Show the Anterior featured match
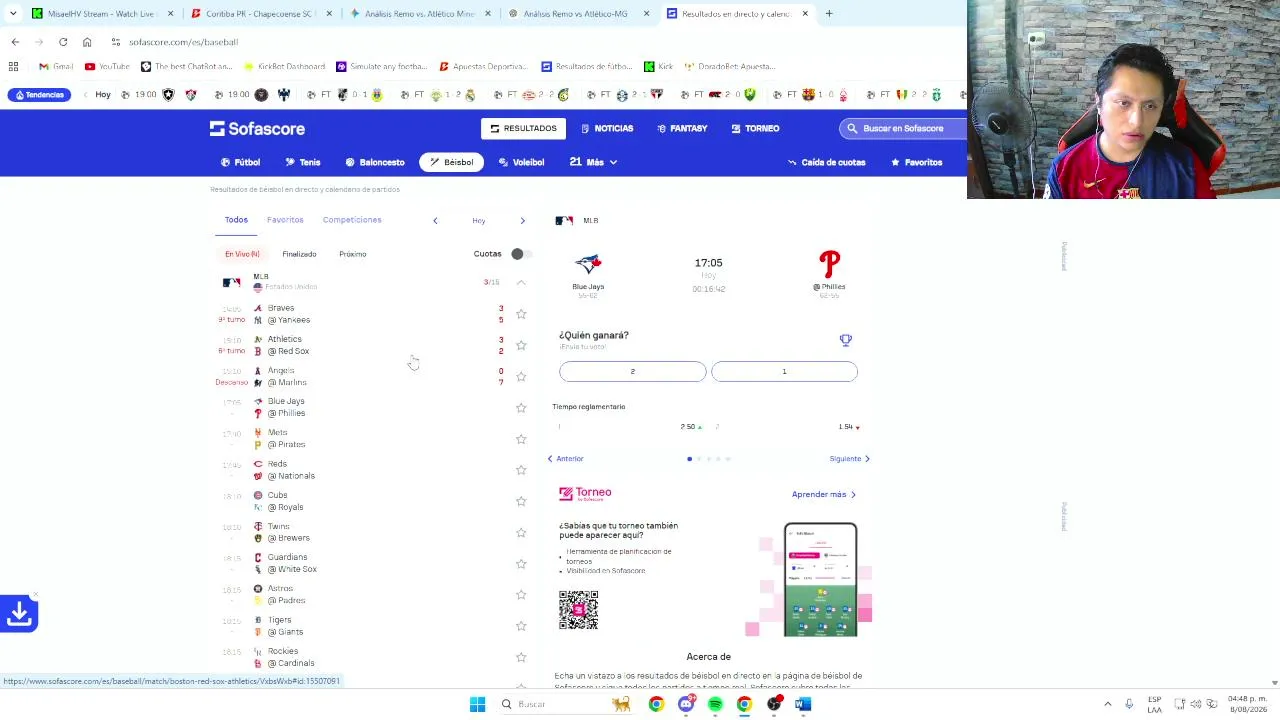The width and height of the screenshot is (1280, 720). [566, 459]
